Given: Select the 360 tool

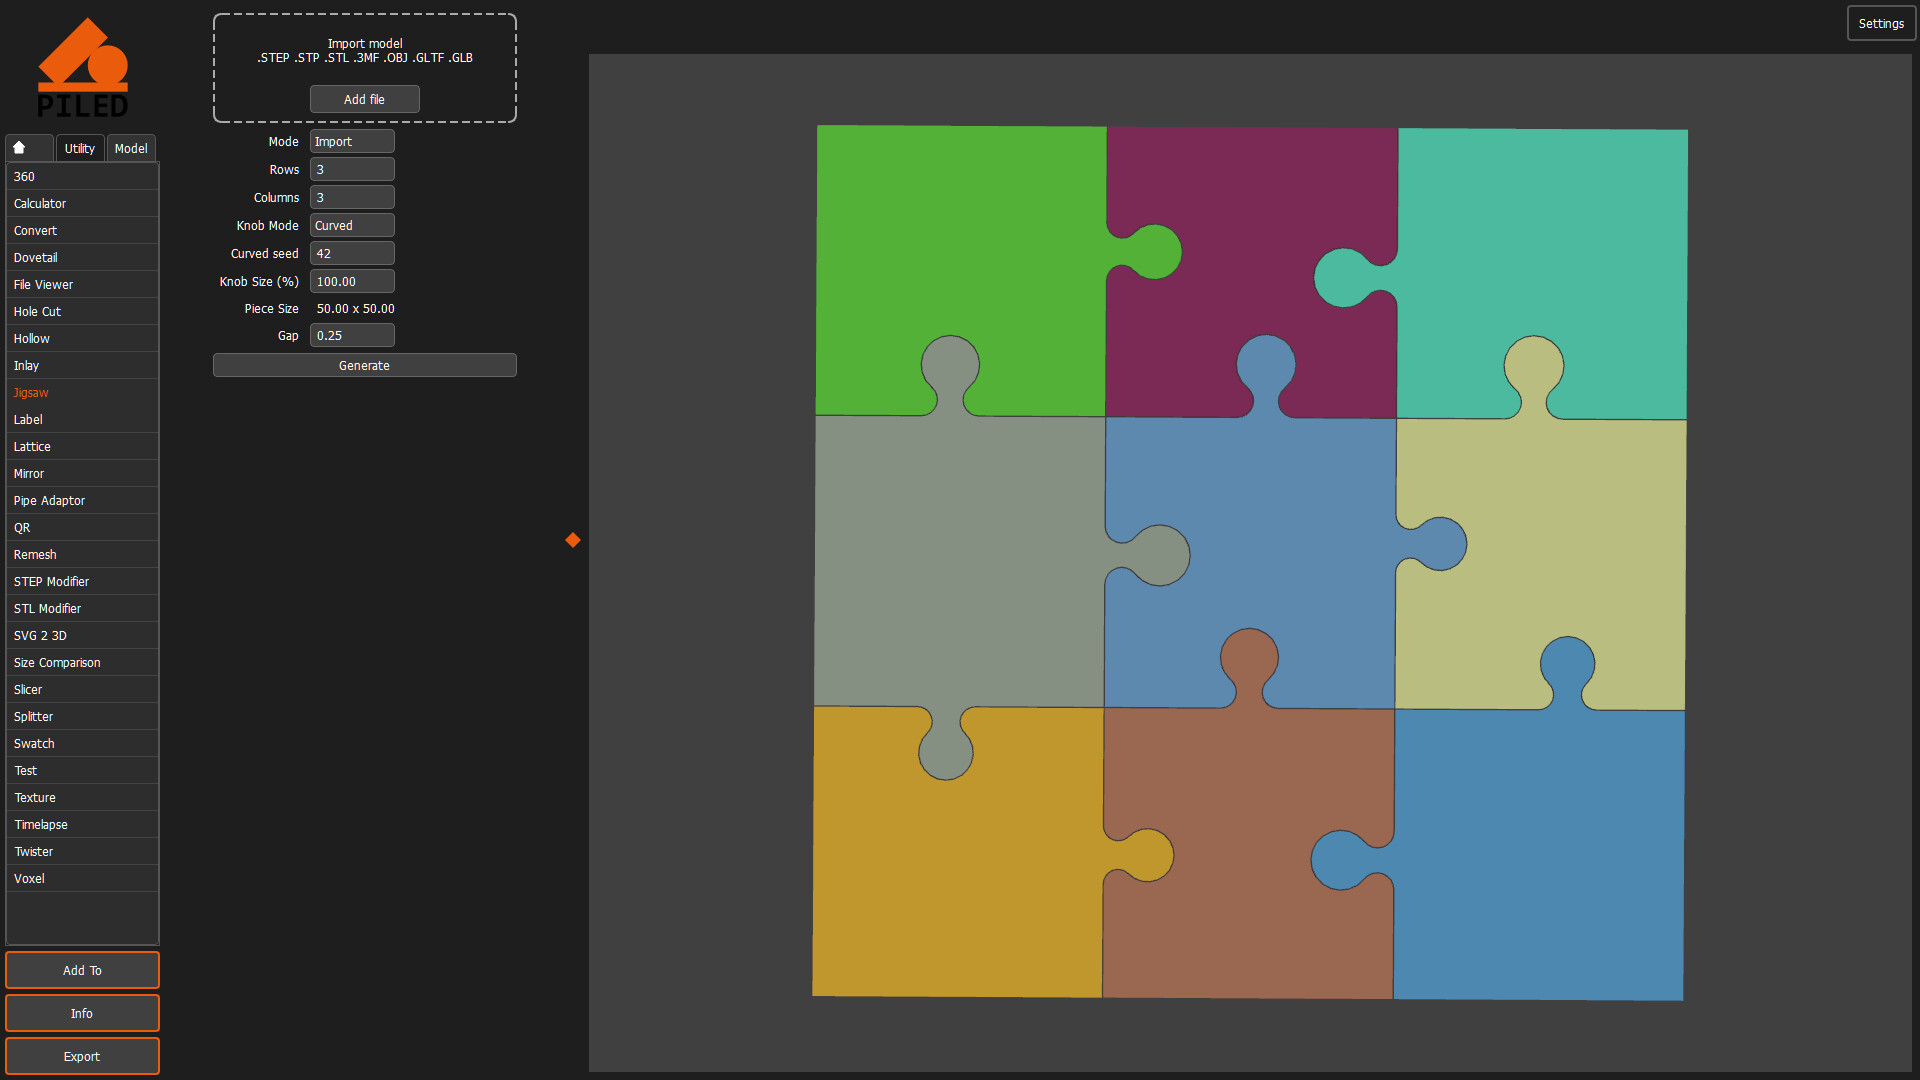Looking at the screenshot, I should tap(82, 177).
